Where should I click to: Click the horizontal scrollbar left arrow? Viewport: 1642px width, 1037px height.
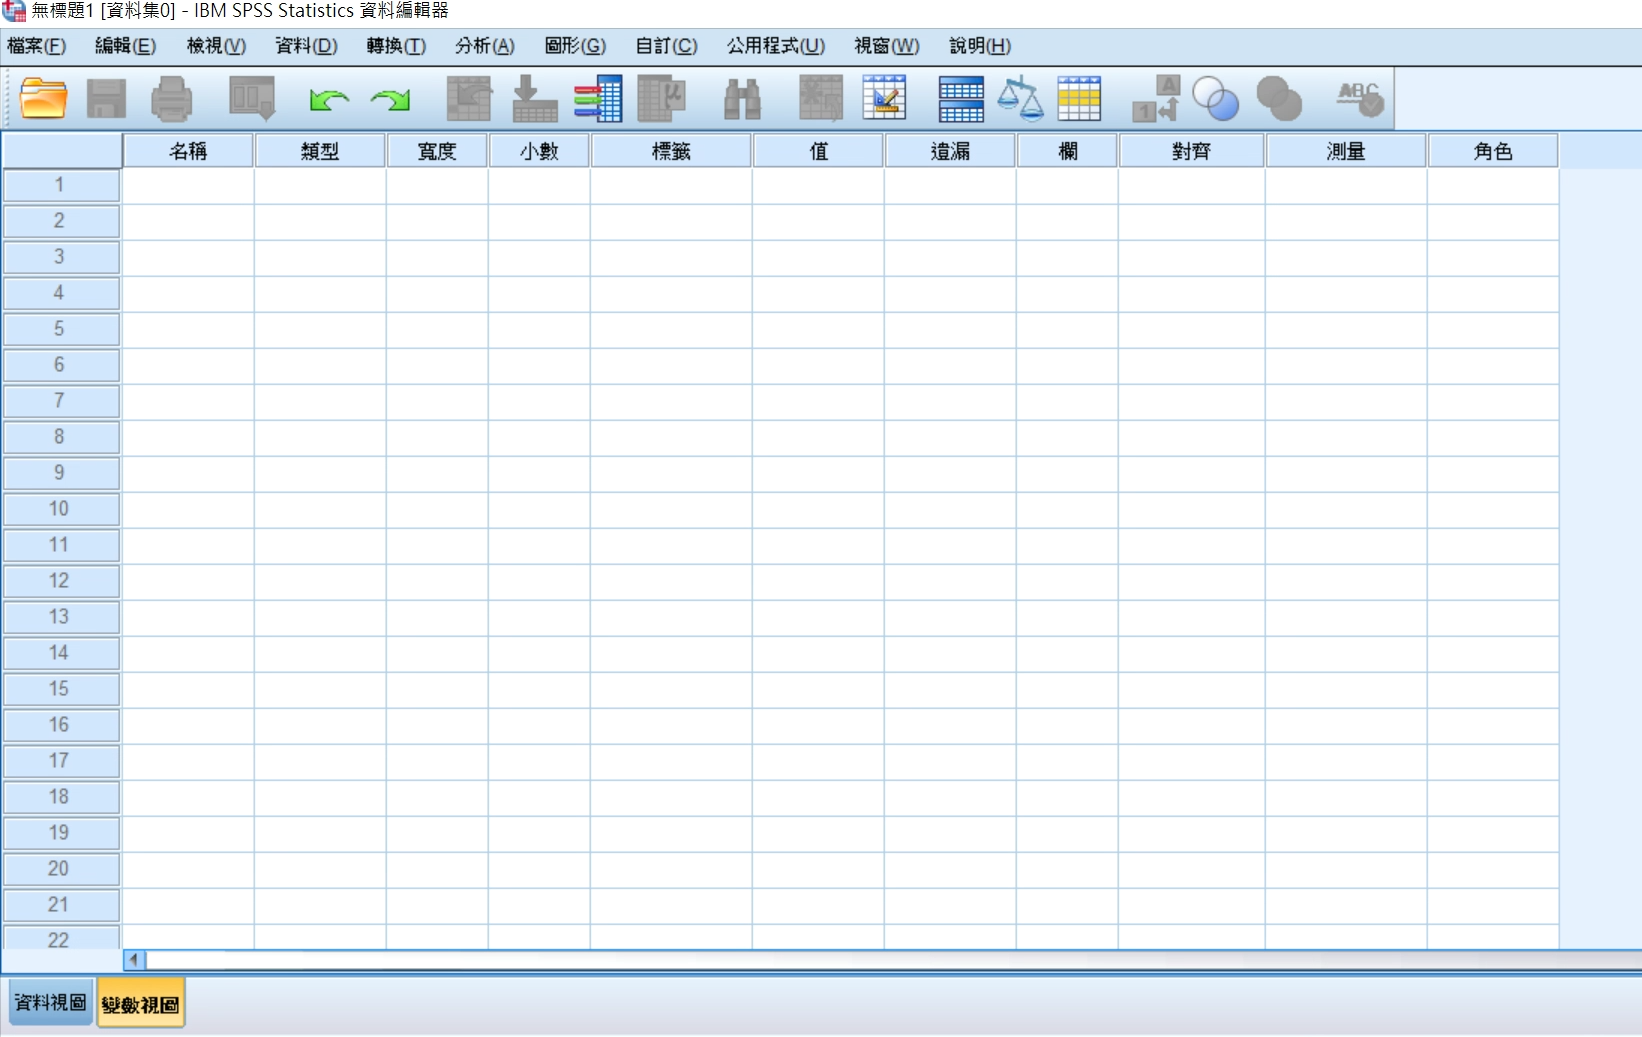(134, 960)
